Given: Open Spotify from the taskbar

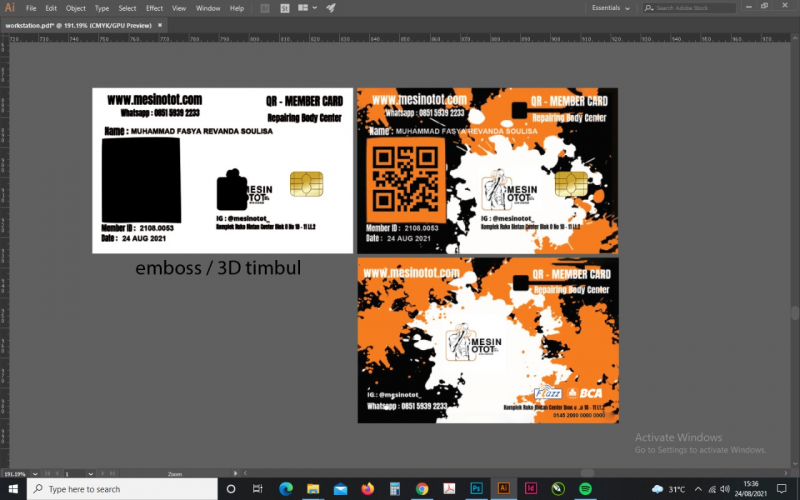Looking at the screenshot, I should 585,489.
